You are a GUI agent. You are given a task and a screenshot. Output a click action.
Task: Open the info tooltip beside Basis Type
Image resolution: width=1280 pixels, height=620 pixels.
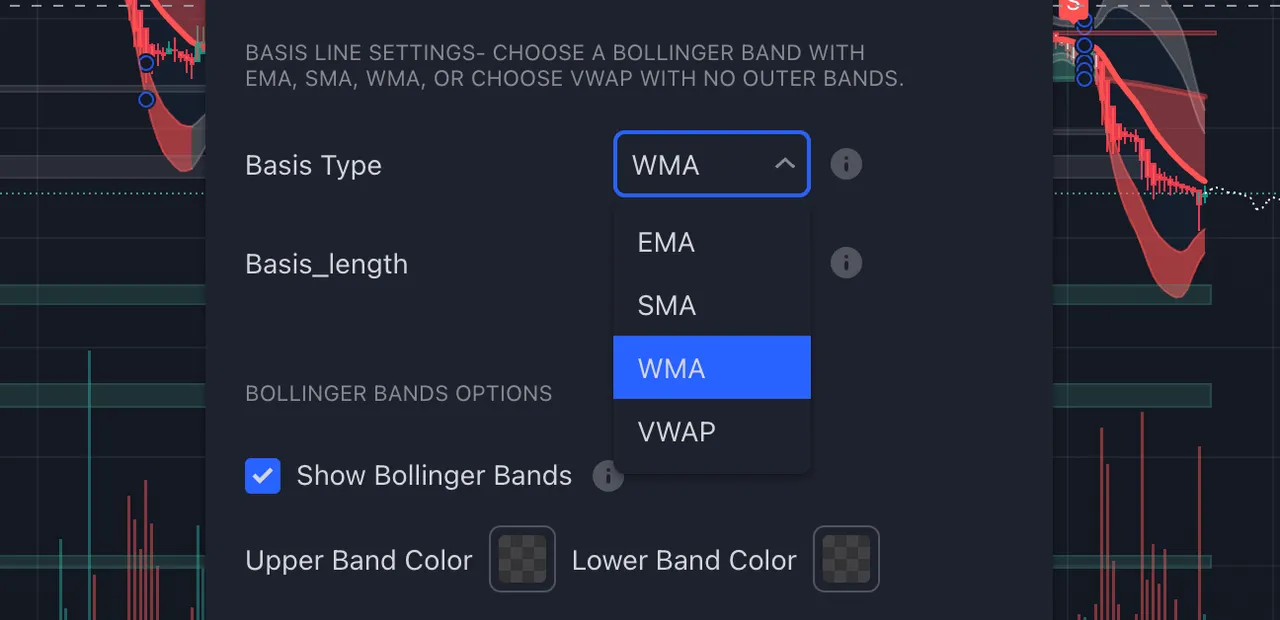(x=846, y=164)
